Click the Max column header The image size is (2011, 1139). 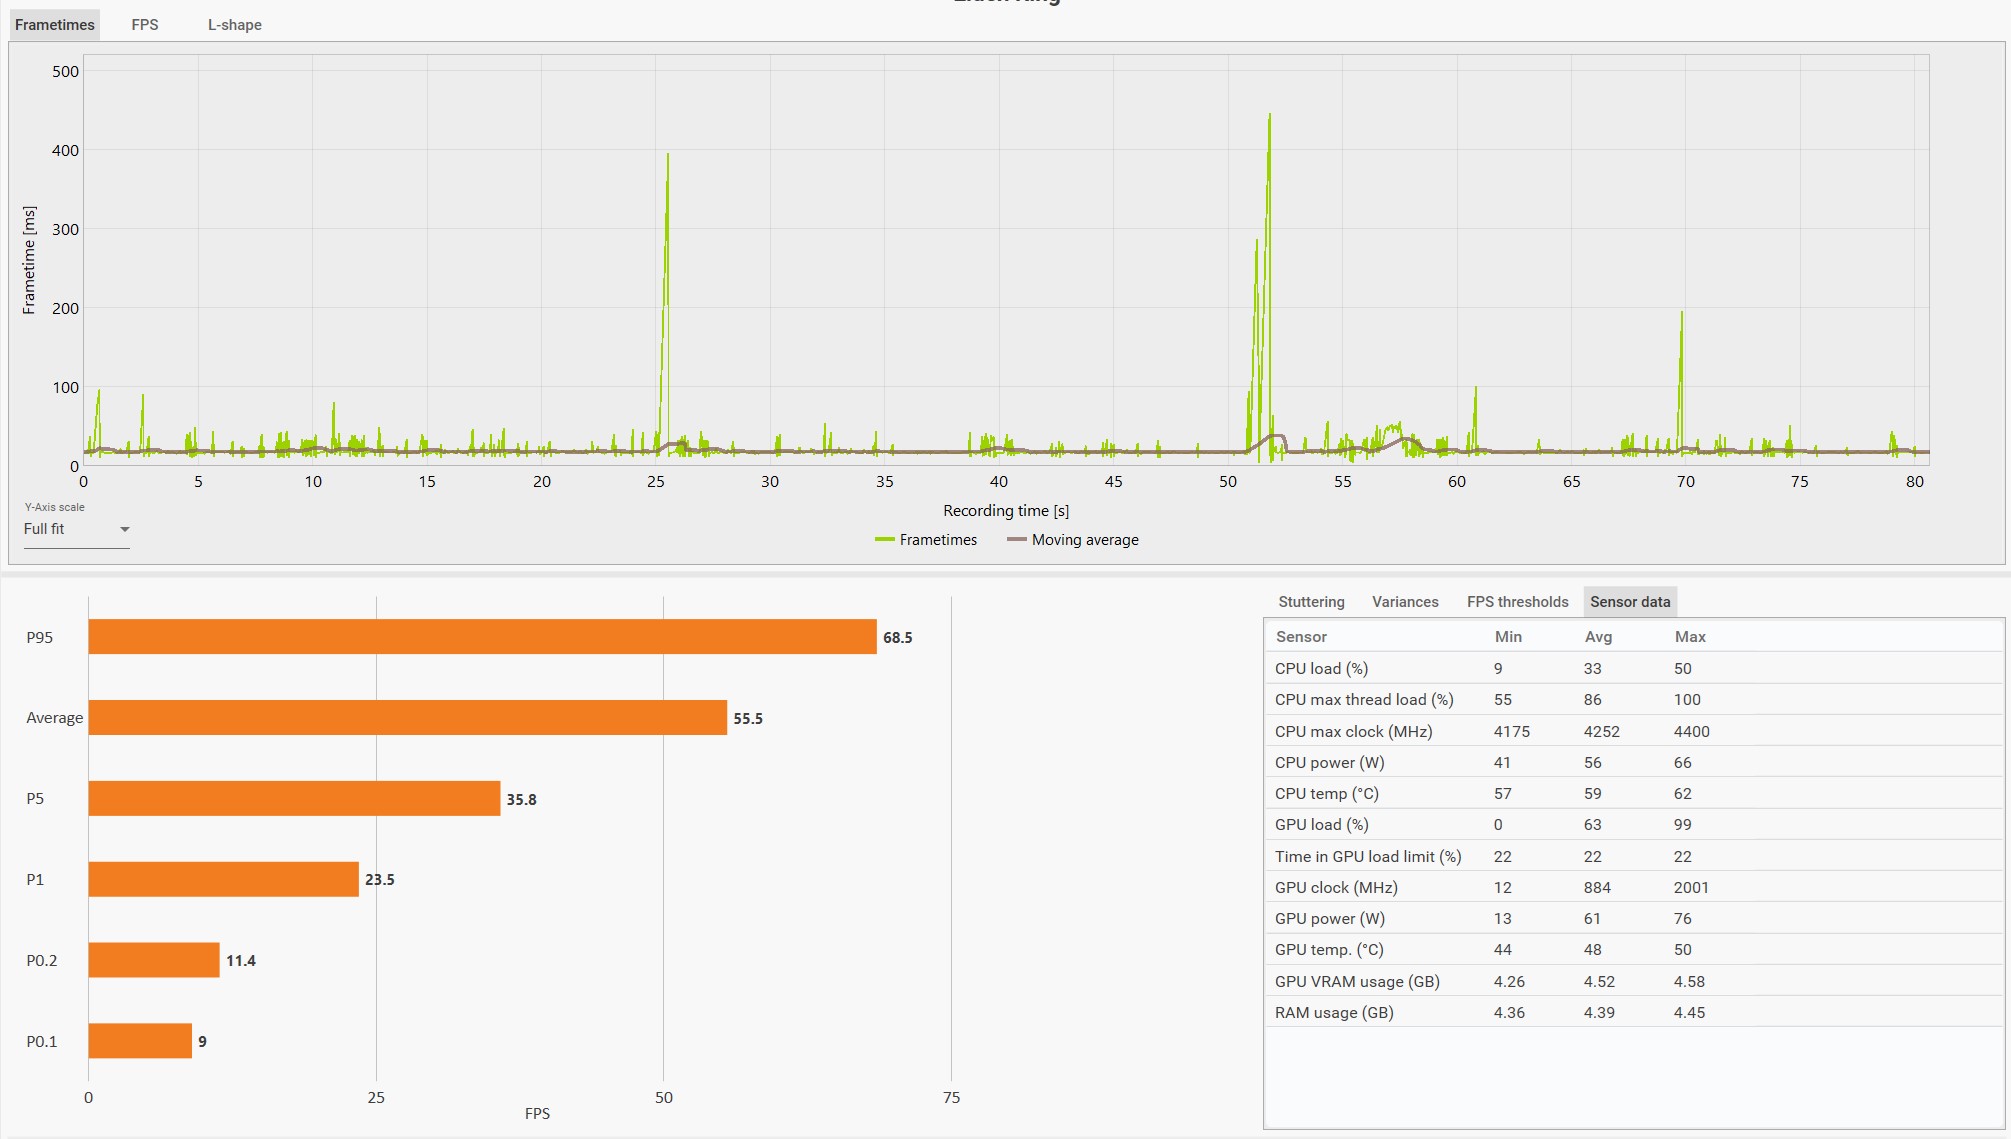click(x=1689, y=637)
